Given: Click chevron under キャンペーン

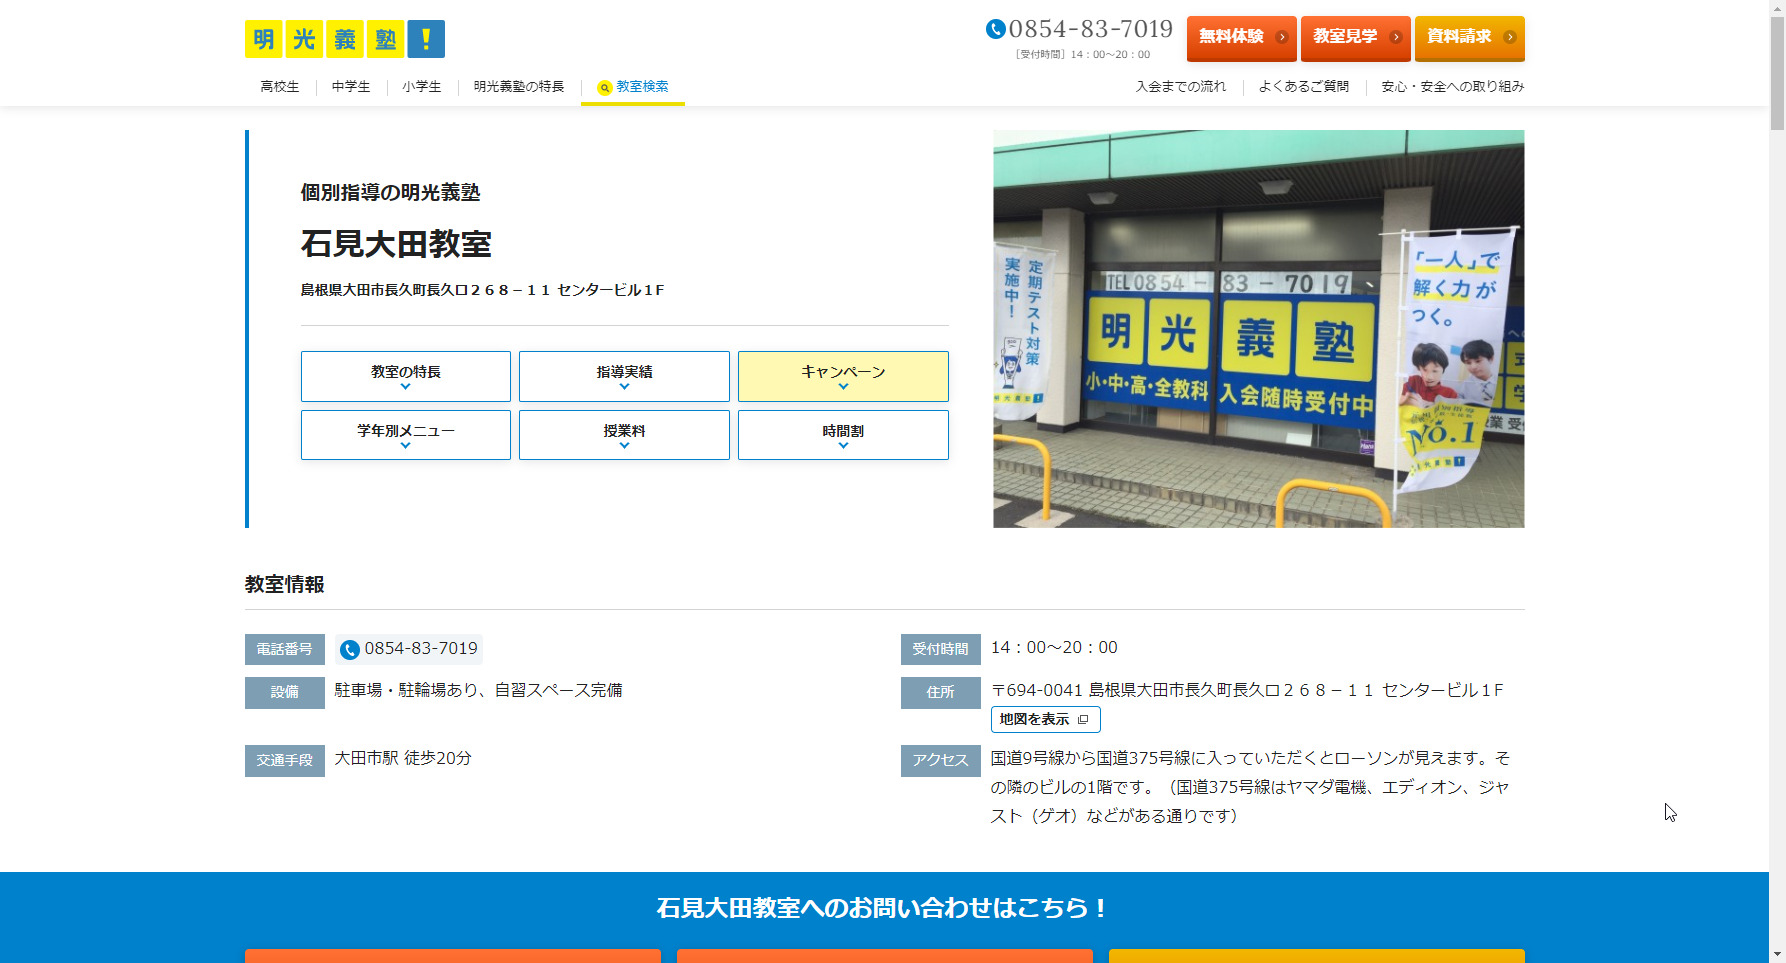Looking at the screenshot, I should tap(843, 387).
